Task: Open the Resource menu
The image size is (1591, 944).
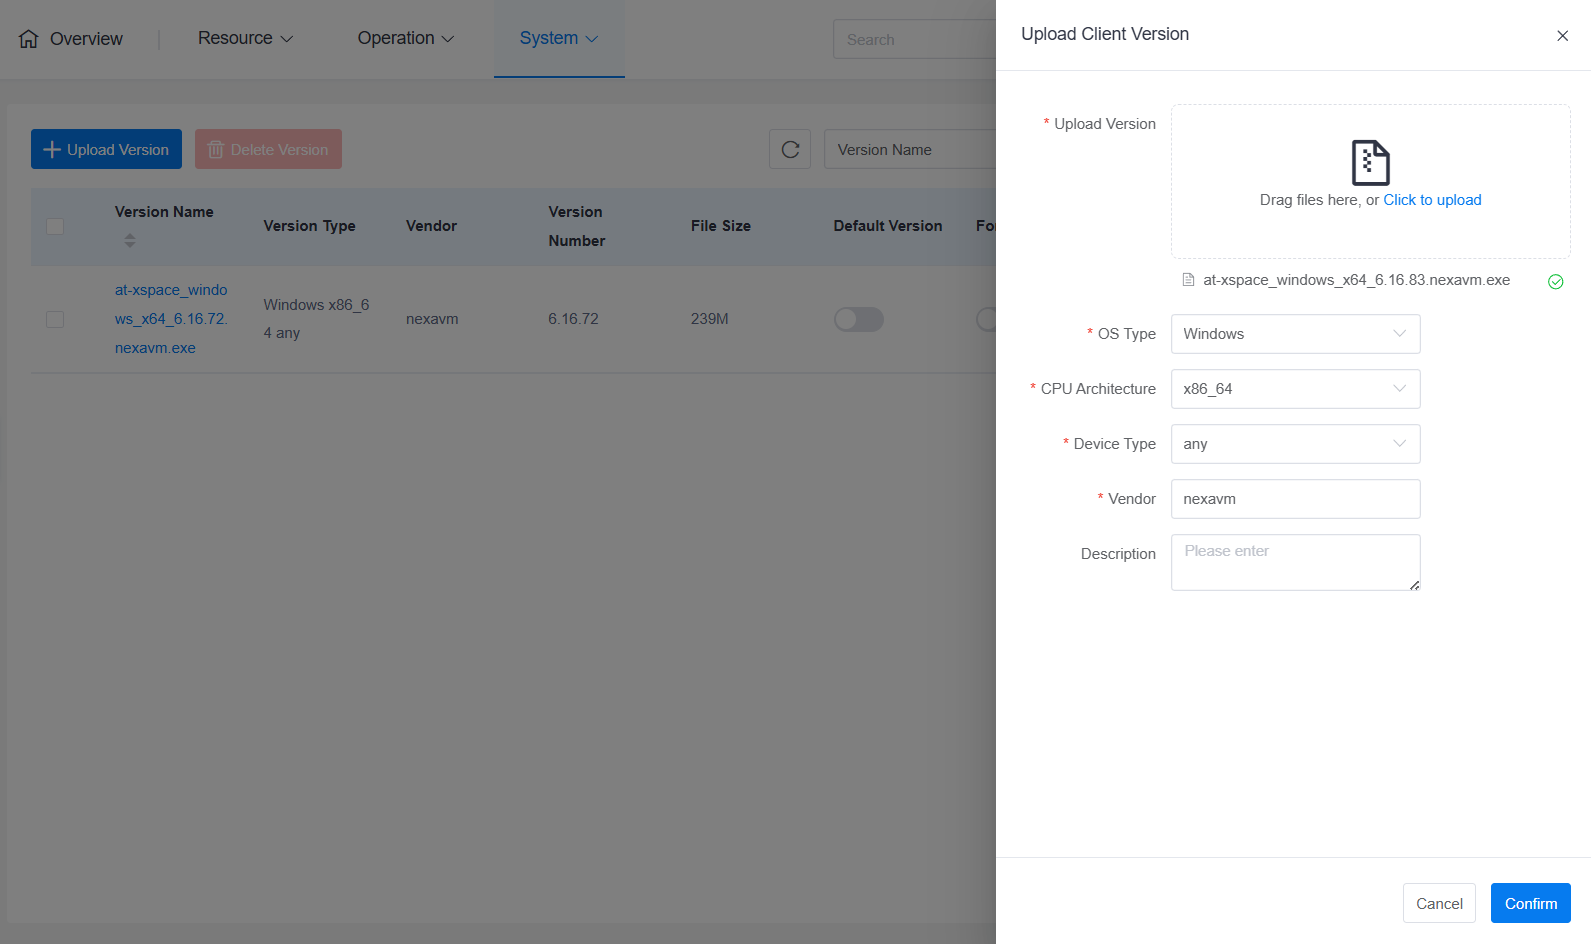Action: coord(245,38)
